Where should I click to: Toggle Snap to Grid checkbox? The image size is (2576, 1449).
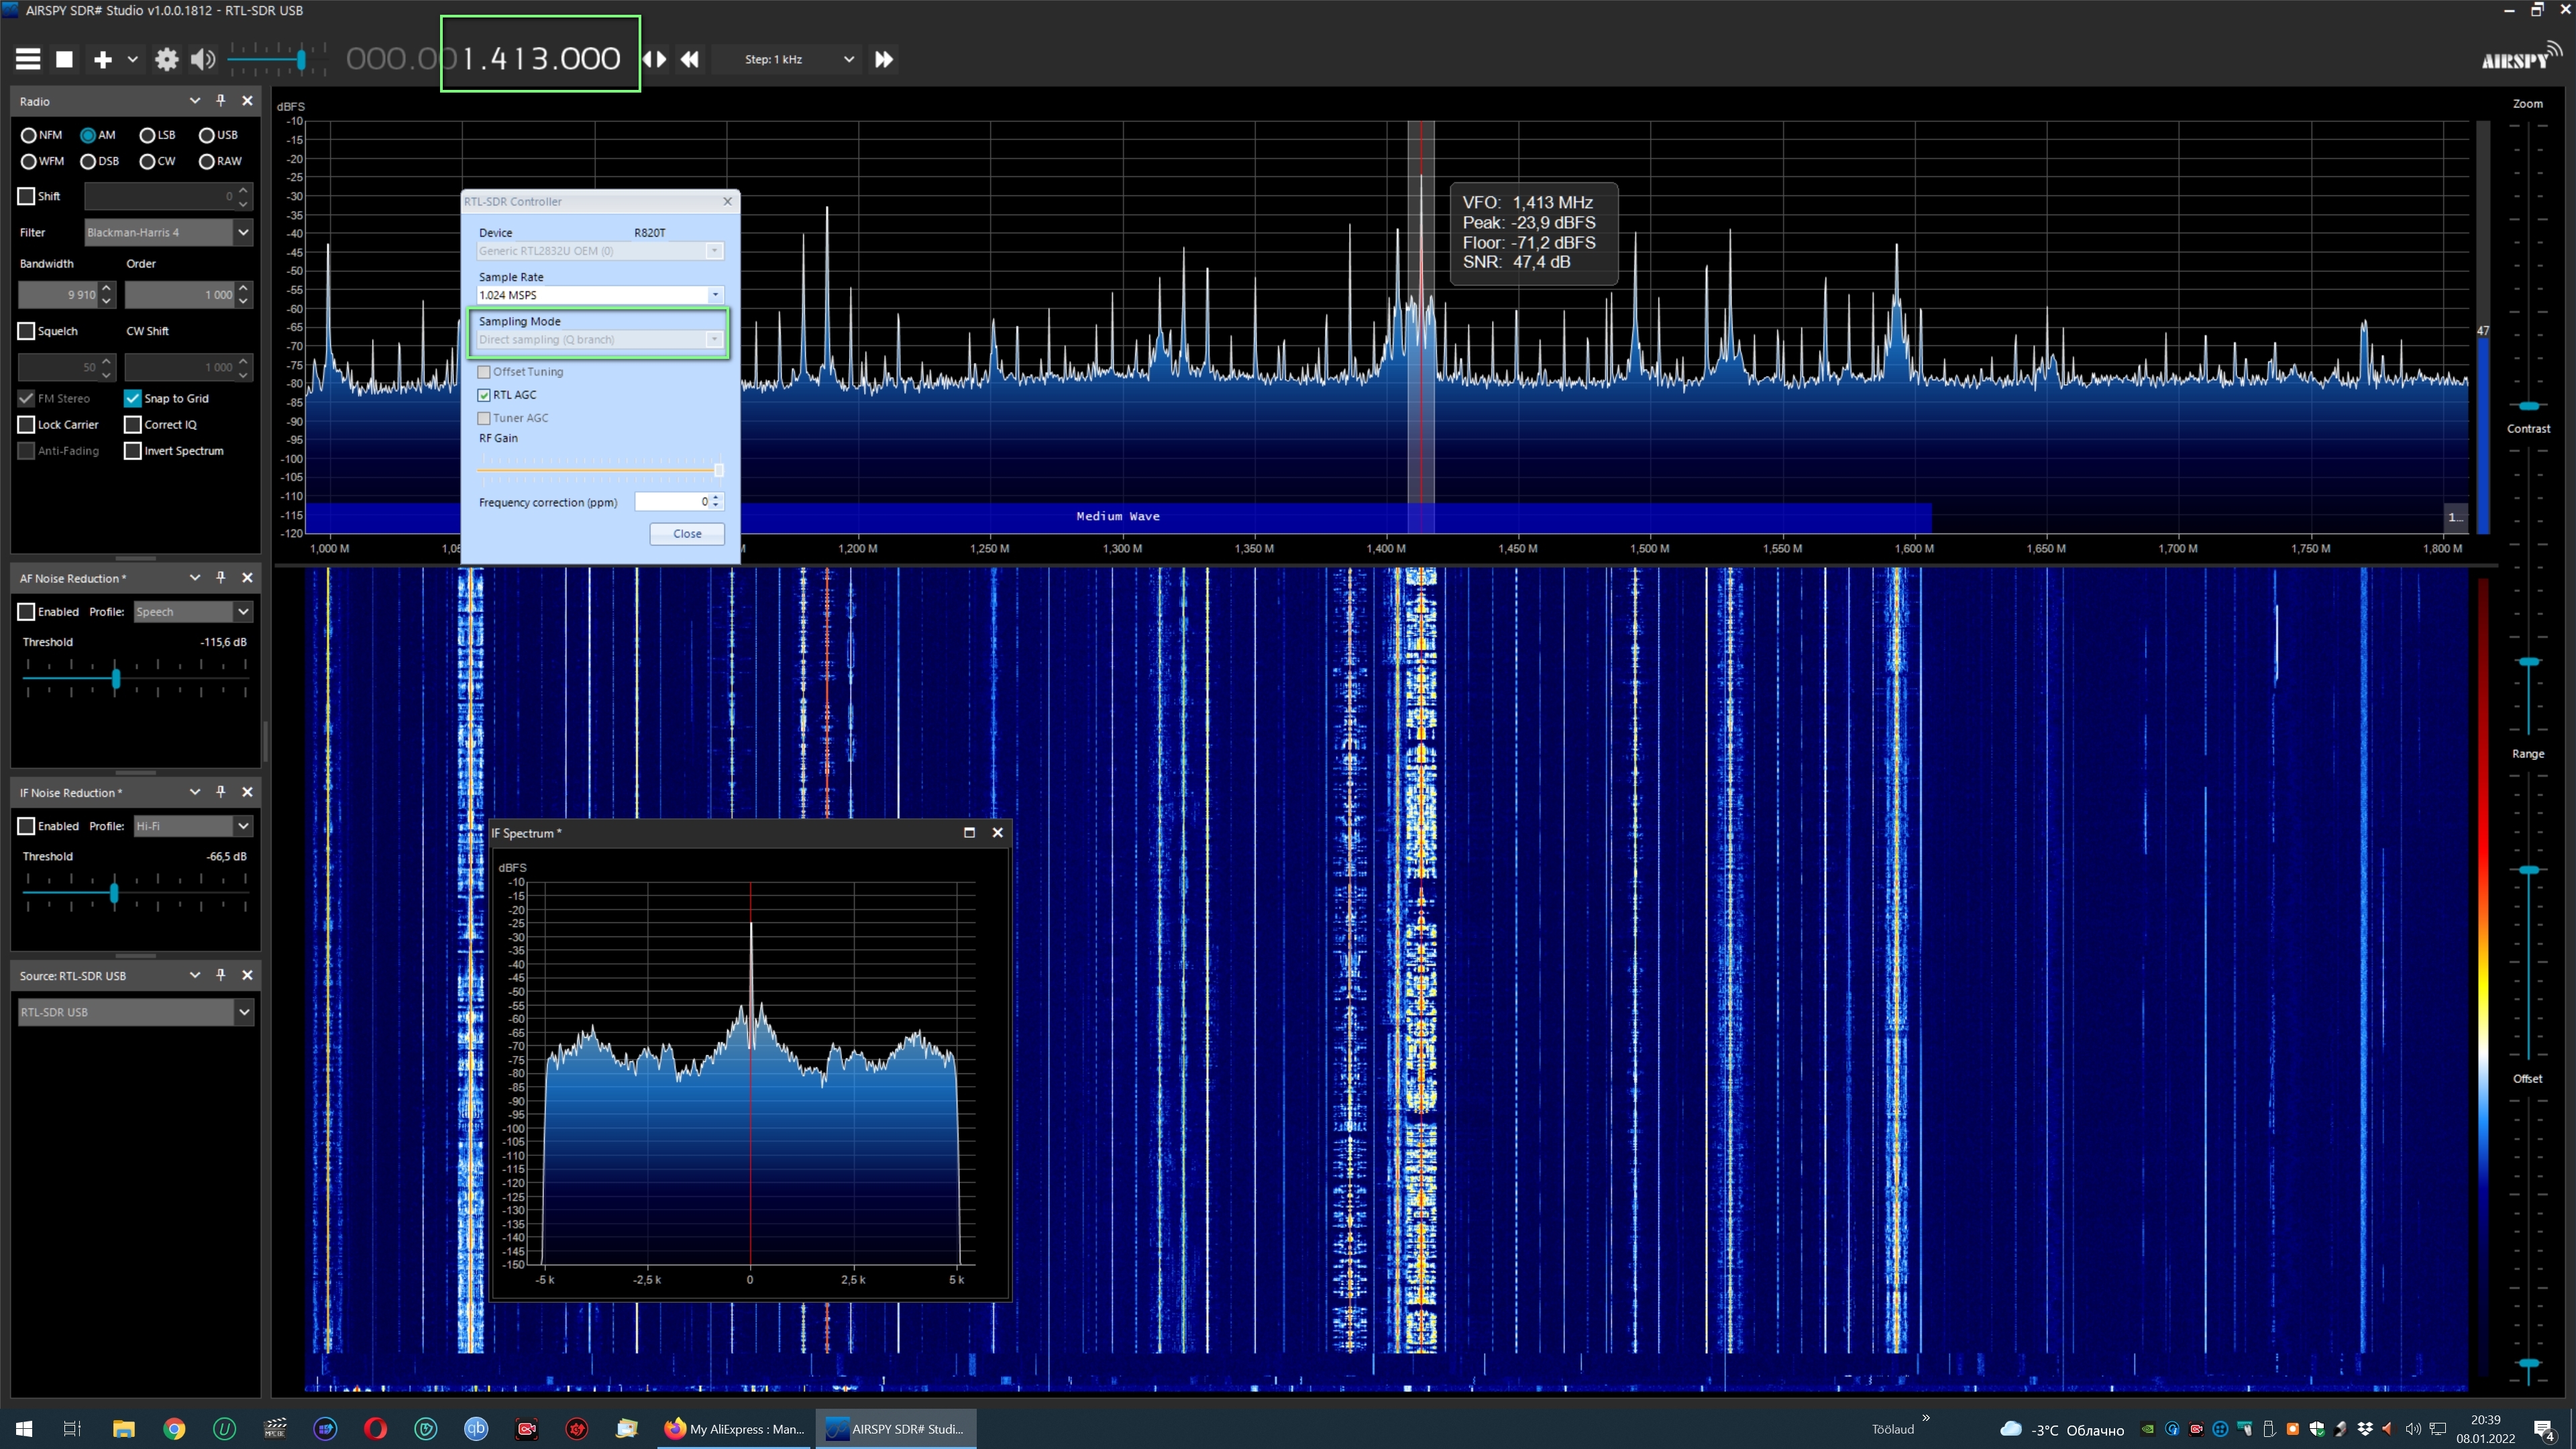point(133,398)
